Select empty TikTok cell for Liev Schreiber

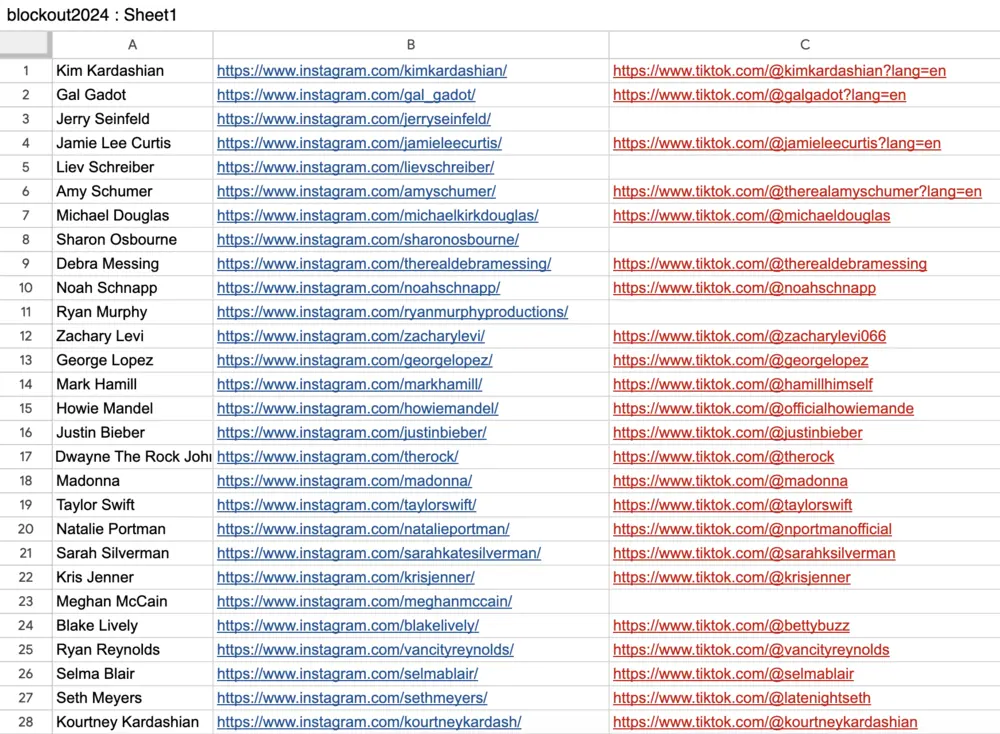tap(804, 168)
